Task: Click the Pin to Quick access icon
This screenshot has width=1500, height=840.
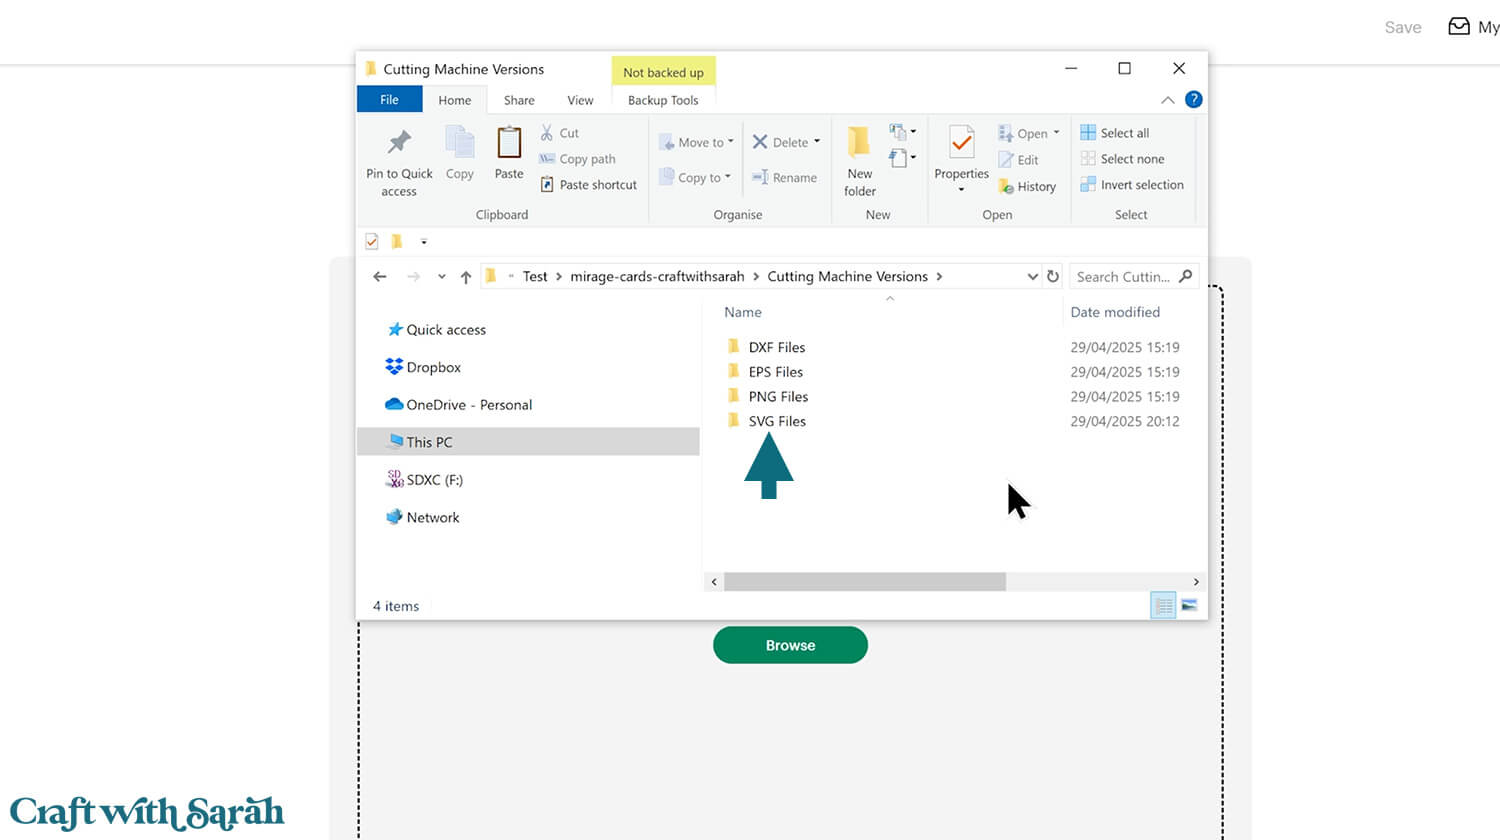Action: [399, 143]
